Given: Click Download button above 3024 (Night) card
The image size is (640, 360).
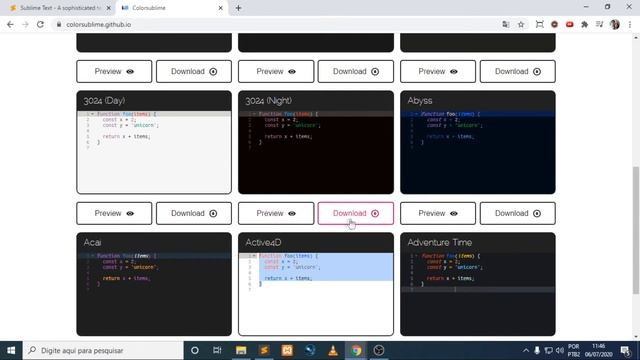Looking at the screenshot, I should click(356, 71).
